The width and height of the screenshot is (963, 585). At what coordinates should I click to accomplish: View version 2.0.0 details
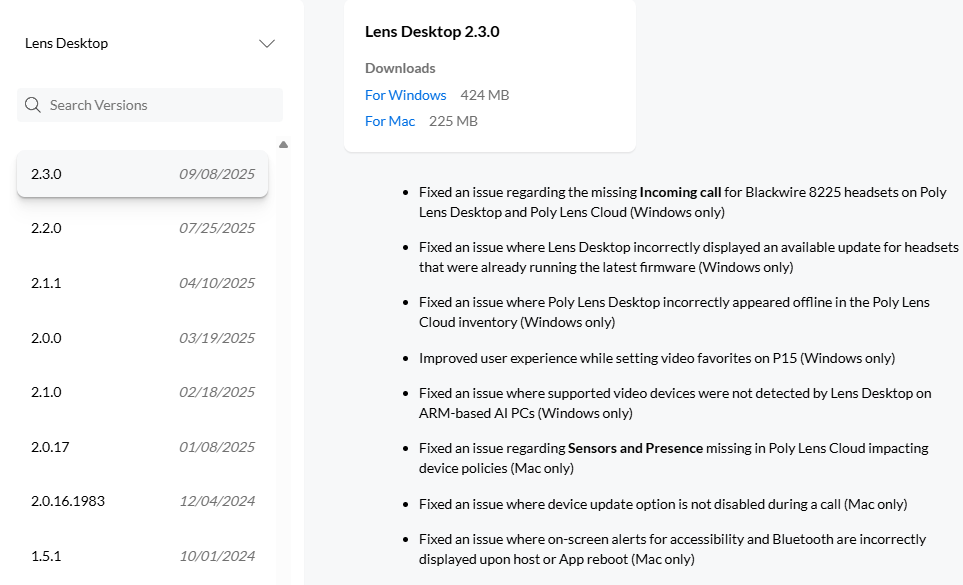coord(142,337)
